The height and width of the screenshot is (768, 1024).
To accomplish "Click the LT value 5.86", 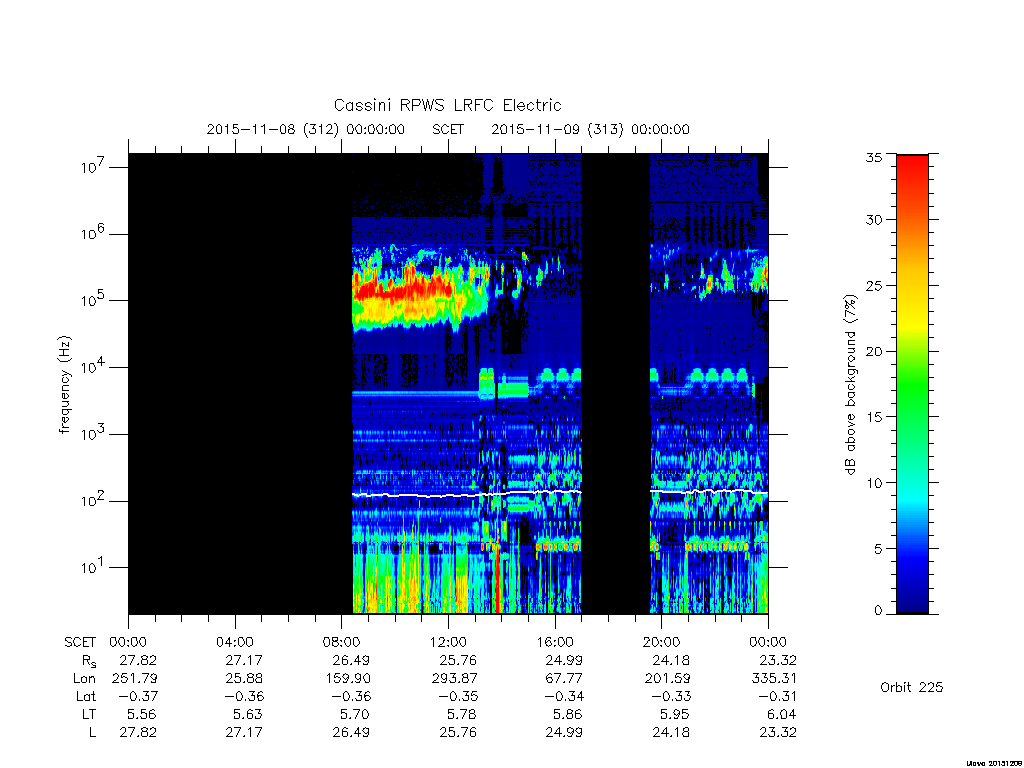I will (568, 714).
